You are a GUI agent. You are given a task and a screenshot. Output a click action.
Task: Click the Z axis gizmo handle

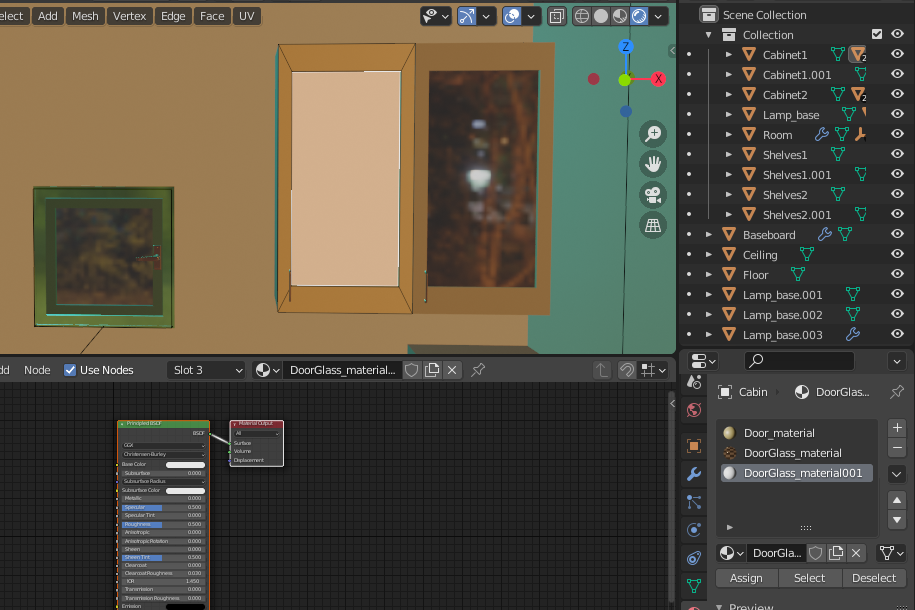(626, 47)
